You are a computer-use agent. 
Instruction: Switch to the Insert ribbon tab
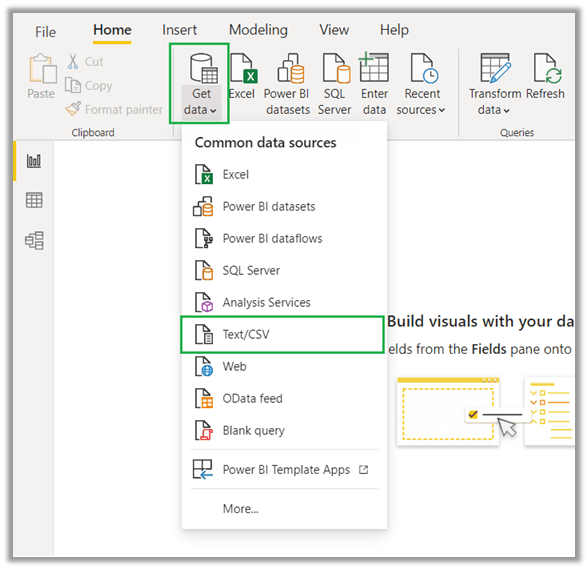tap(179, 30)
